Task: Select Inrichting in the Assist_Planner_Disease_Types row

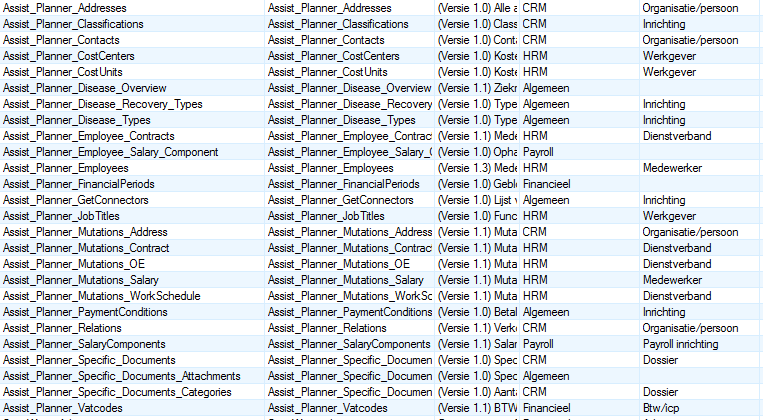Action: 664,120
